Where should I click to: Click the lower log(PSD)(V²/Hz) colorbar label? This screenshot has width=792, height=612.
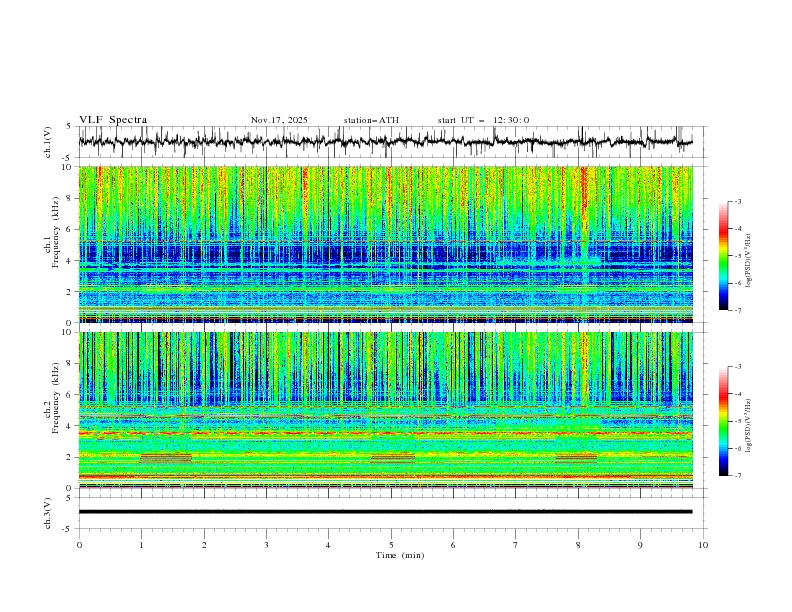pyautogui.click(x=749, y=425)
